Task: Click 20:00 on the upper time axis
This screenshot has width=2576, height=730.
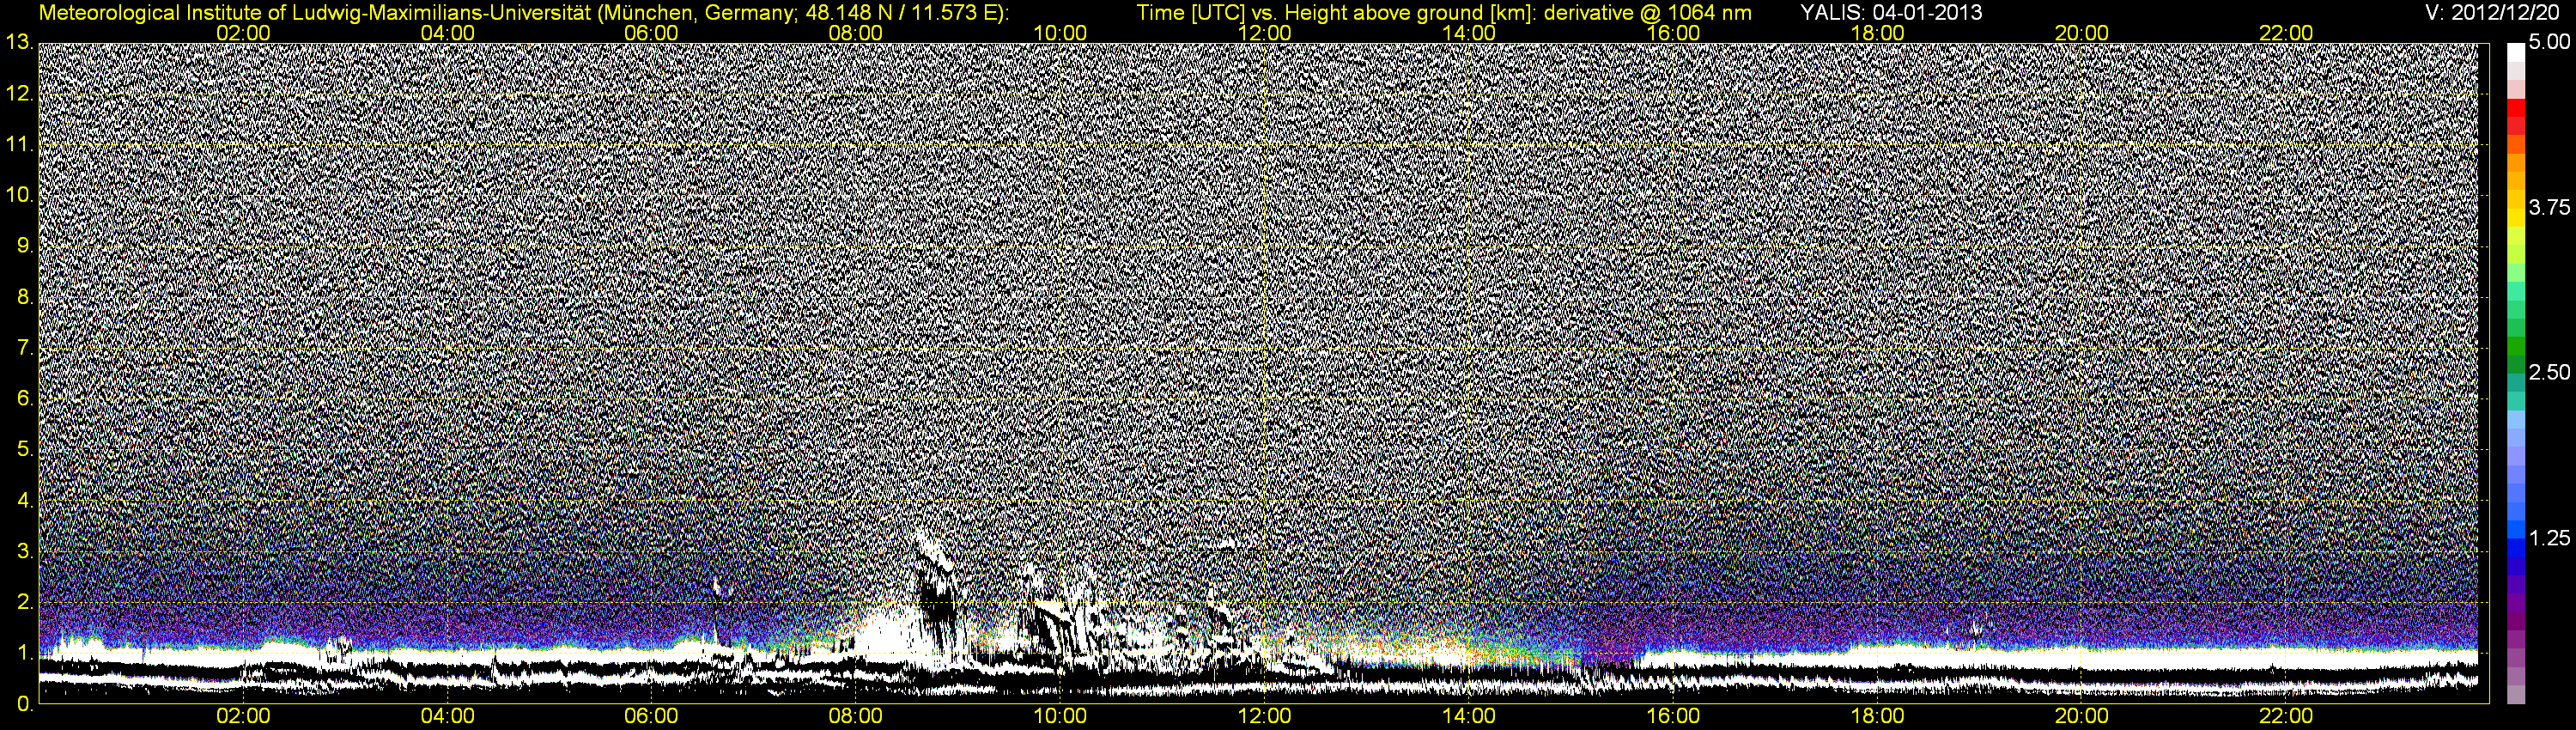Action: (x=2082, y=33)
